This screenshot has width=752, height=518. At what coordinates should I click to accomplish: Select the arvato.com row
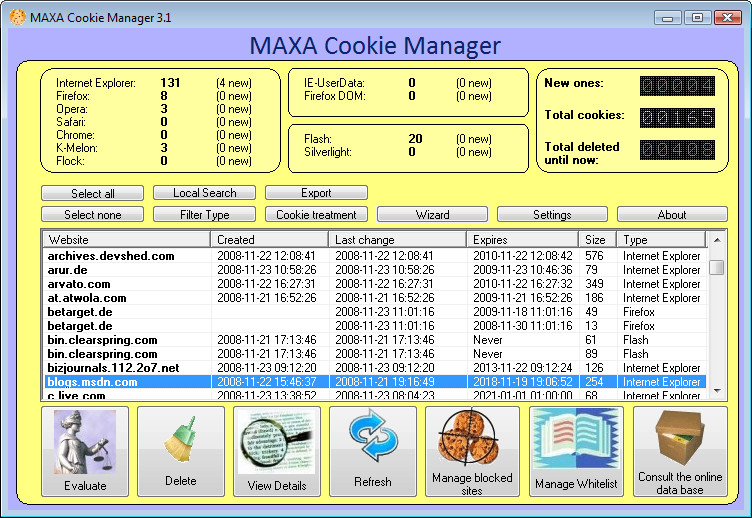[x=375, y=283]
